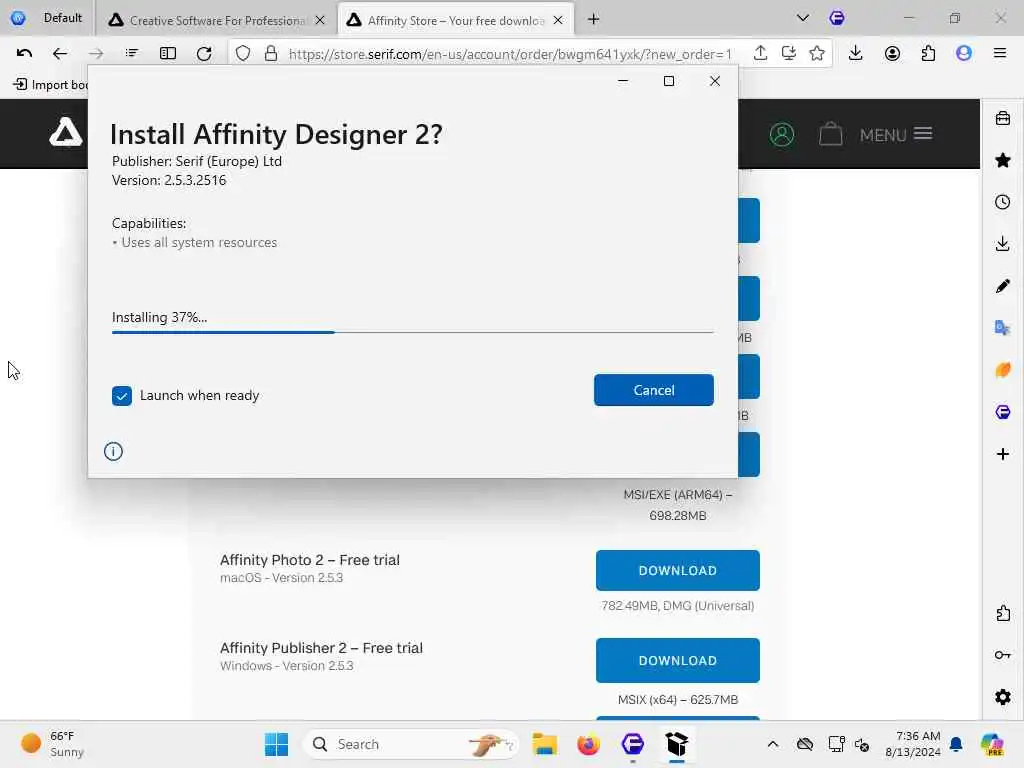Uncheck the Launch when ready checkbox
This screenshot has height=768, width=1024.
pos(121,396)
